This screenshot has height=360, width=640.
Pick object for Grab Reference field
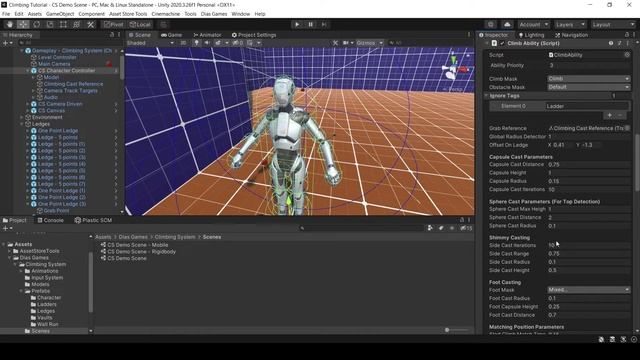[627, 128]
